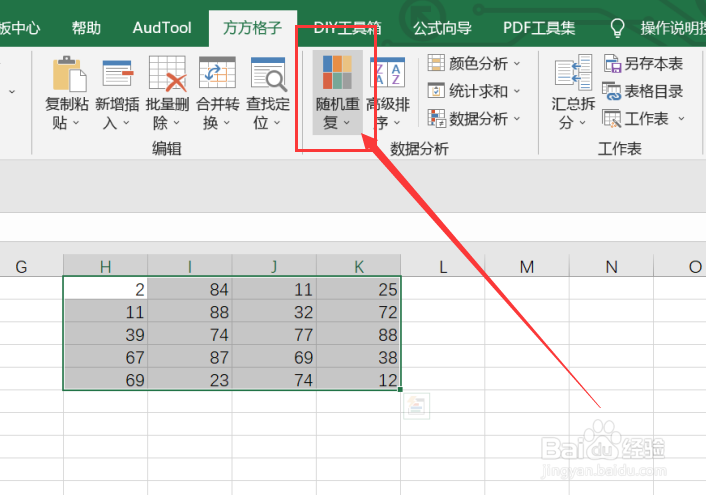Expand the 随机重复 dropdown arrow
This screenshot has height=495, width=706.
tap(346, 123)
